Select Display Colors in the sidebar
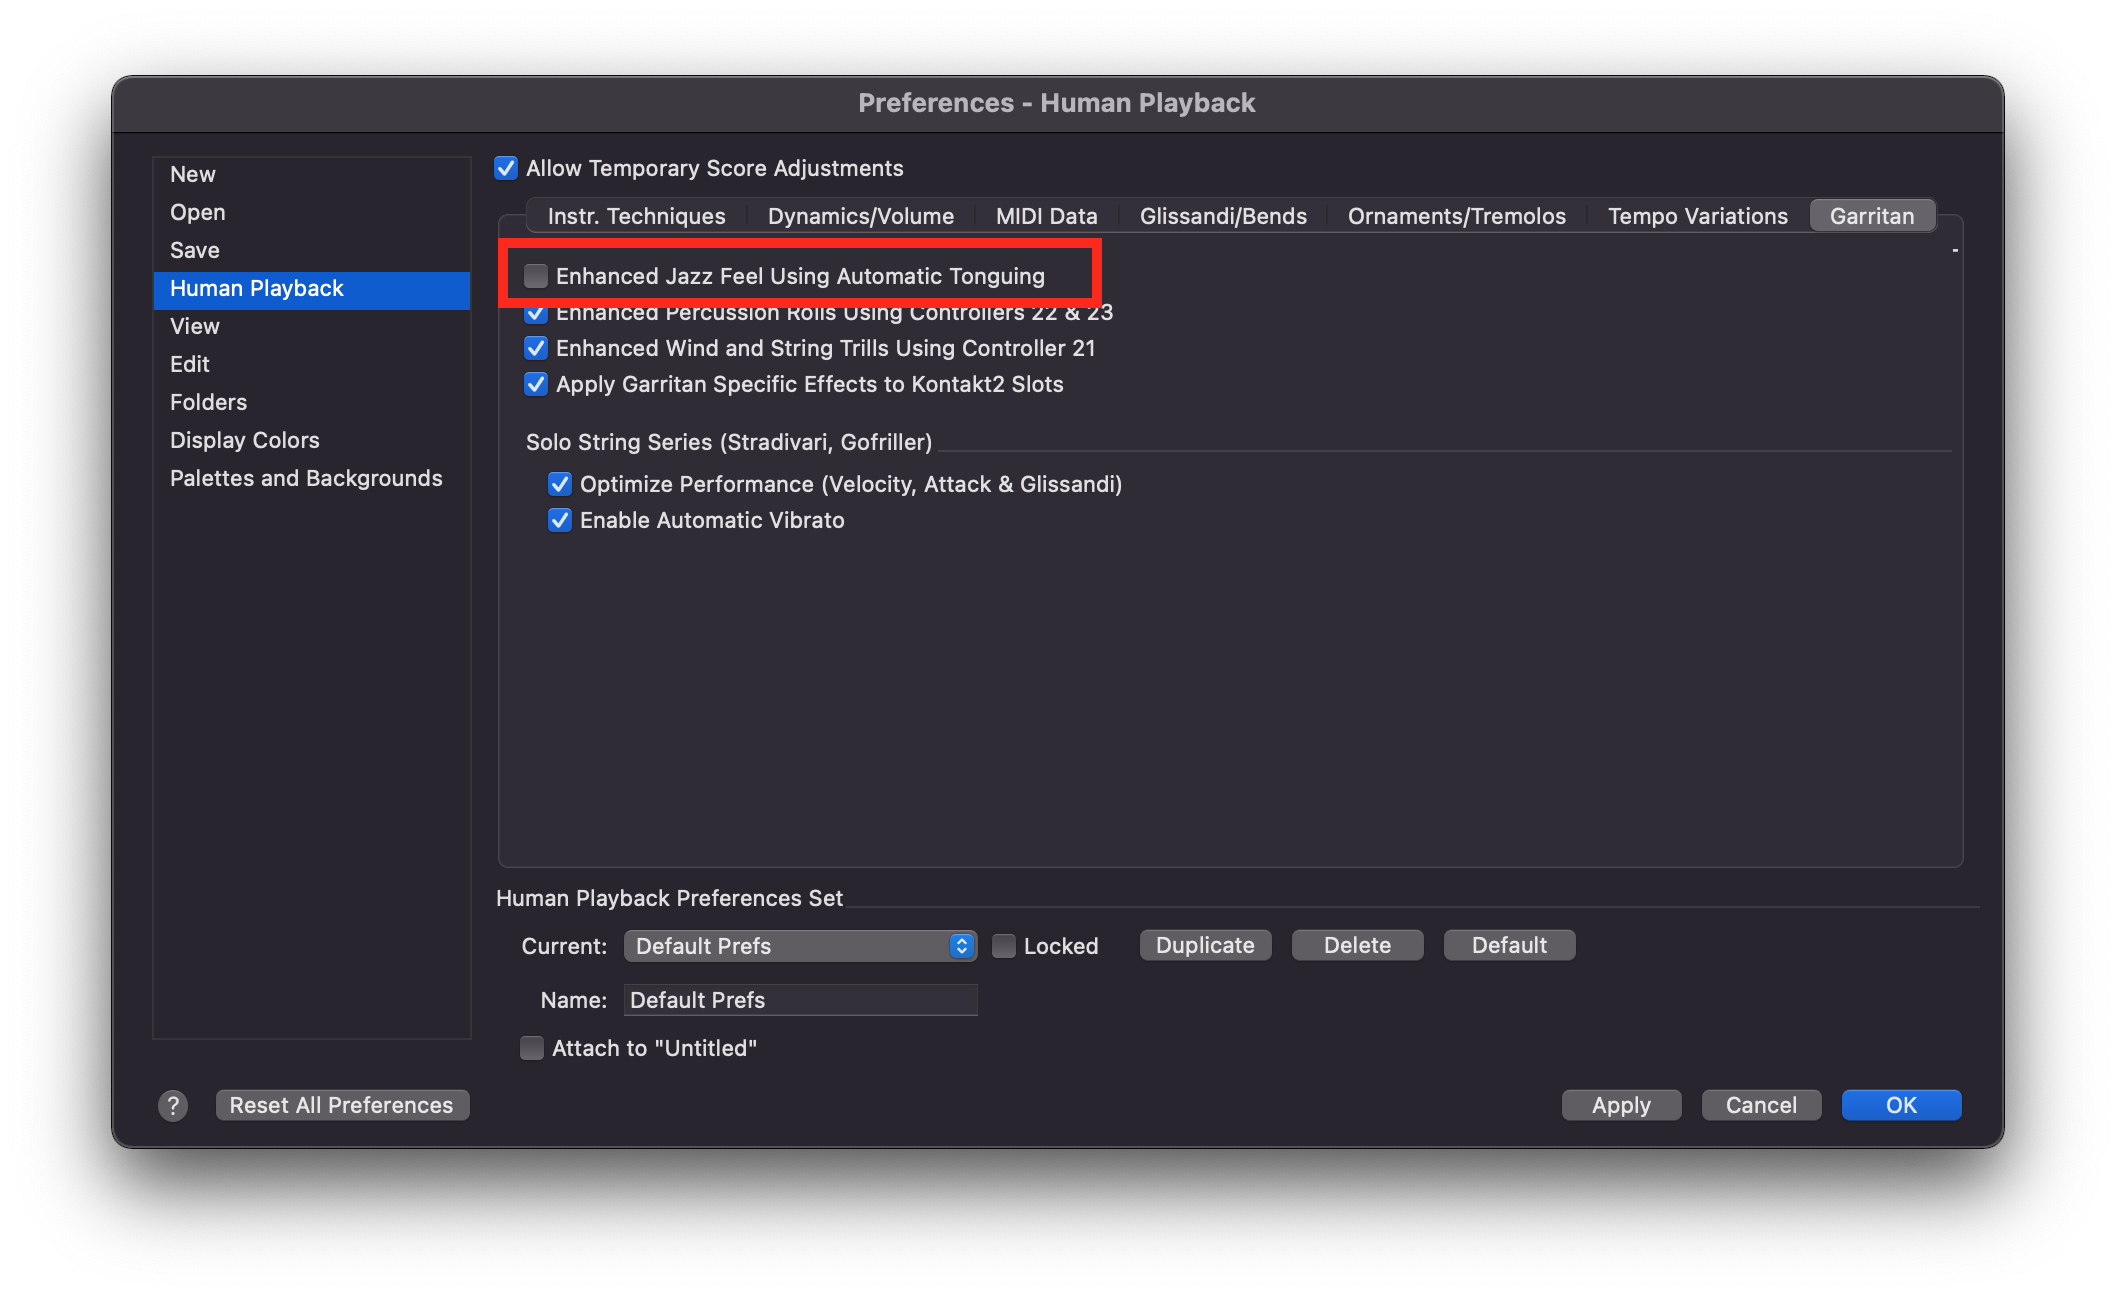2116x1296 pixels. [245, 440]
